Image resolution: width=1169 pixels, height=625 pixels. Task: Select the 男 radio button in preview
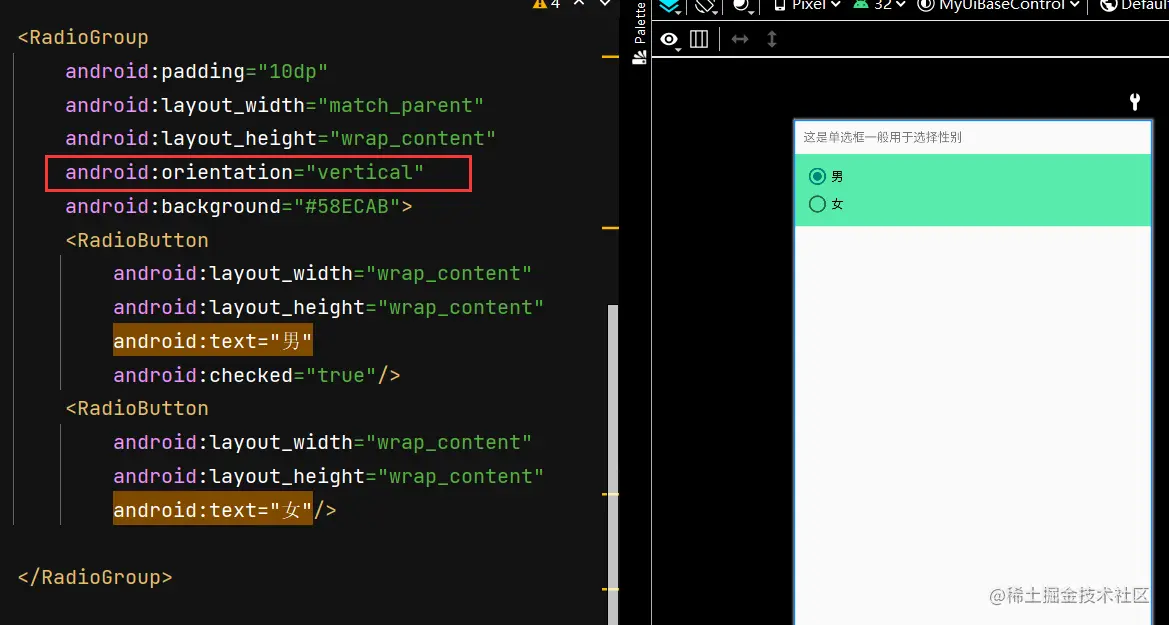tap(825, 176)
